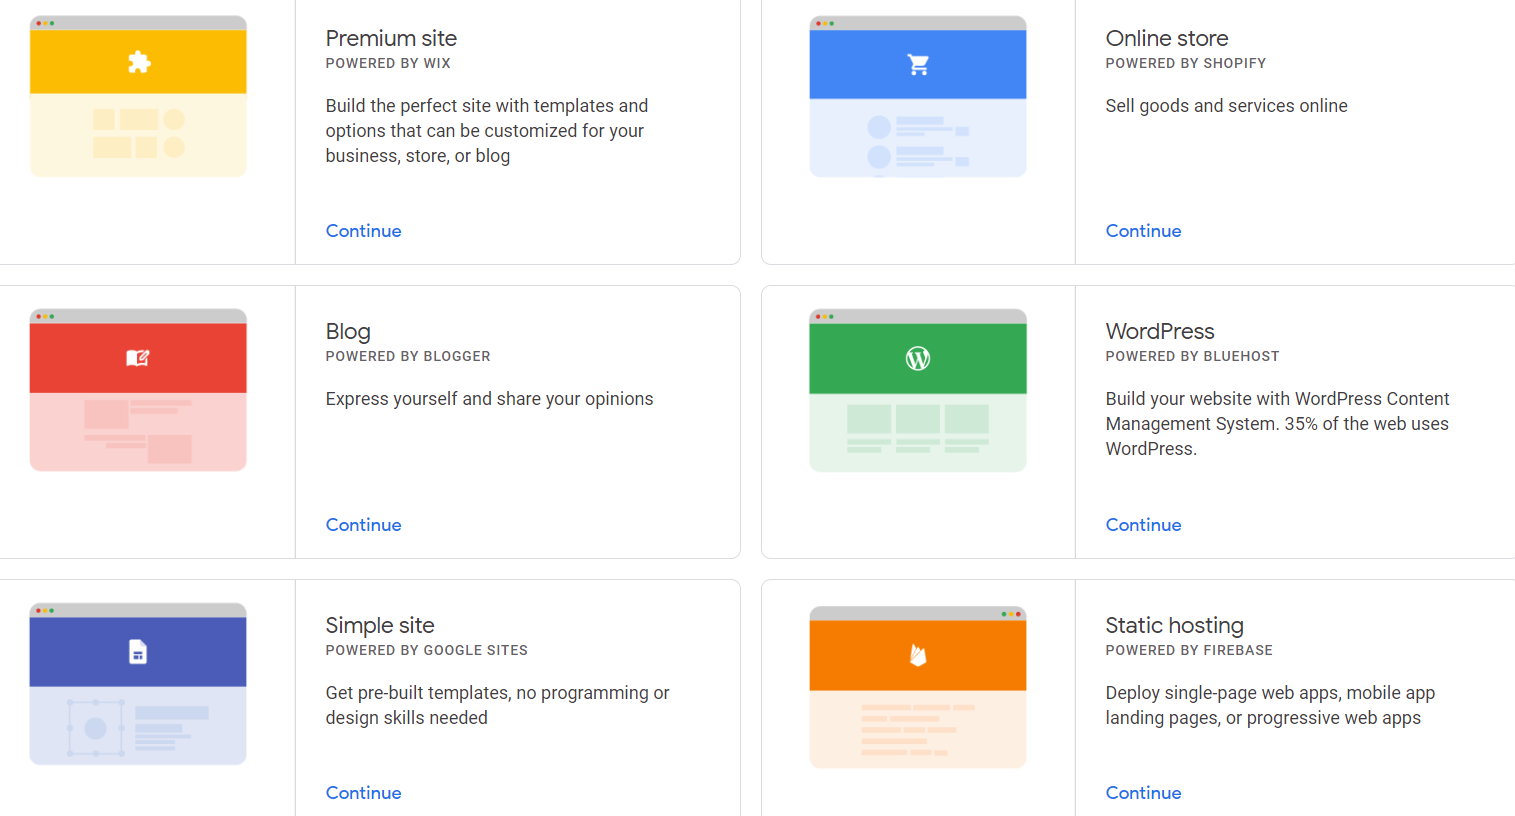Image resolution: width=1515 pixels, height=816 pixels.
Task: Click 'Express yourself and share your opinions' text
Action: tap(490, 399)
